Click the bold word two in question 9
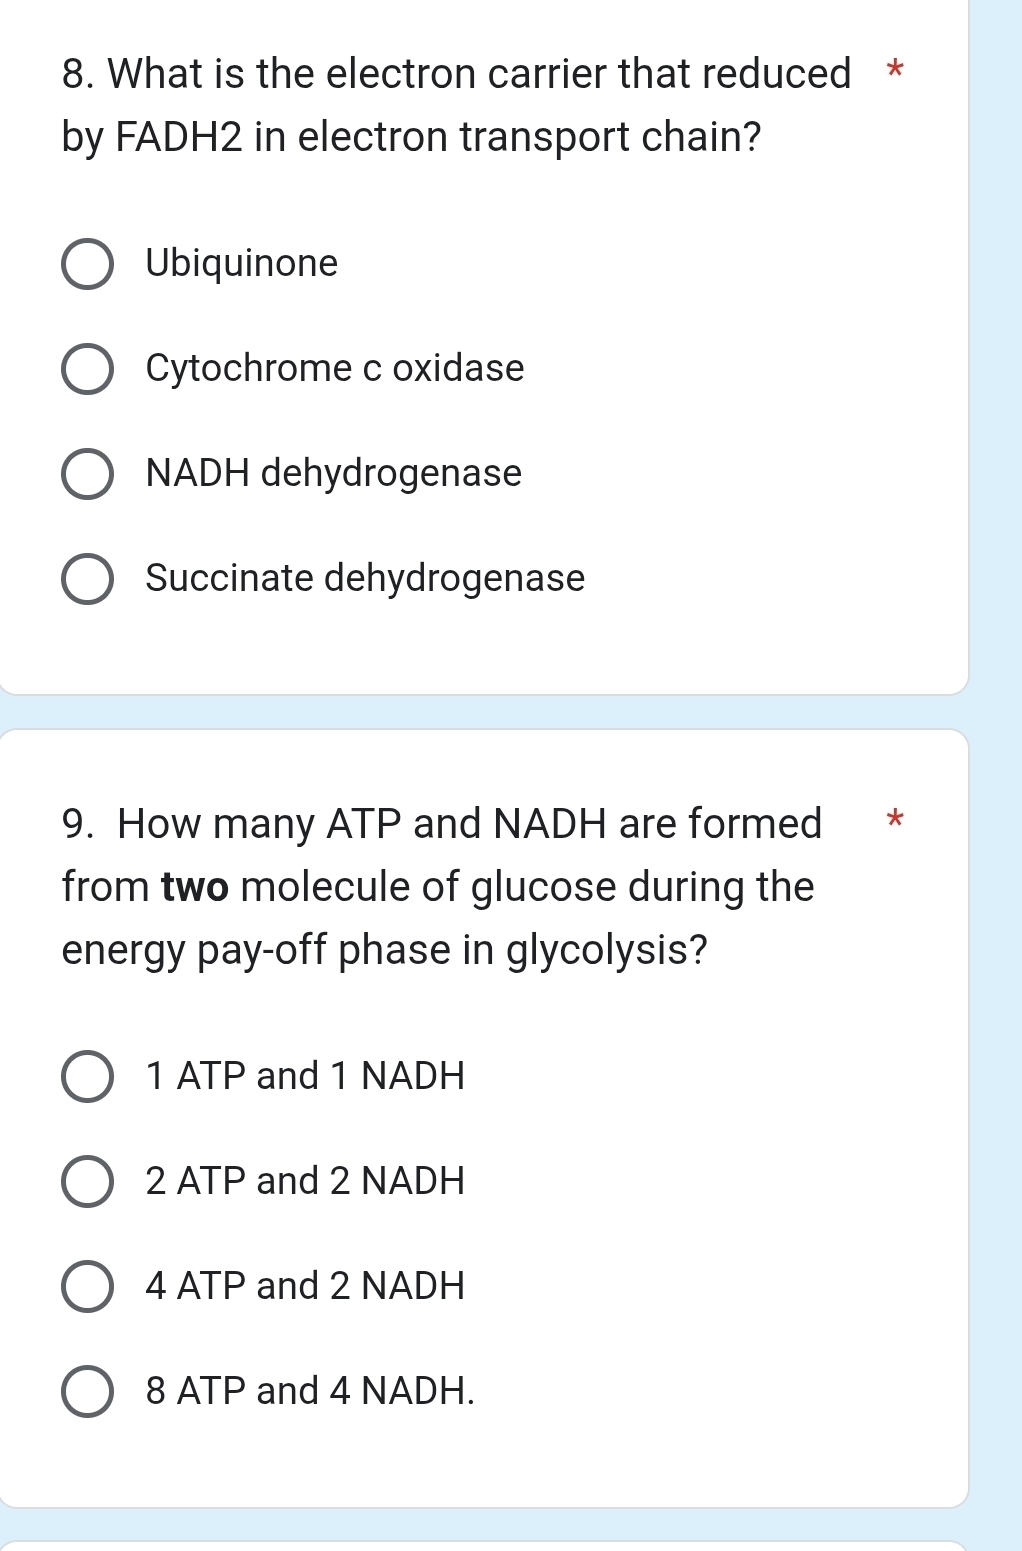The width and height of the screenshot is (1022, 1551). 196,886
